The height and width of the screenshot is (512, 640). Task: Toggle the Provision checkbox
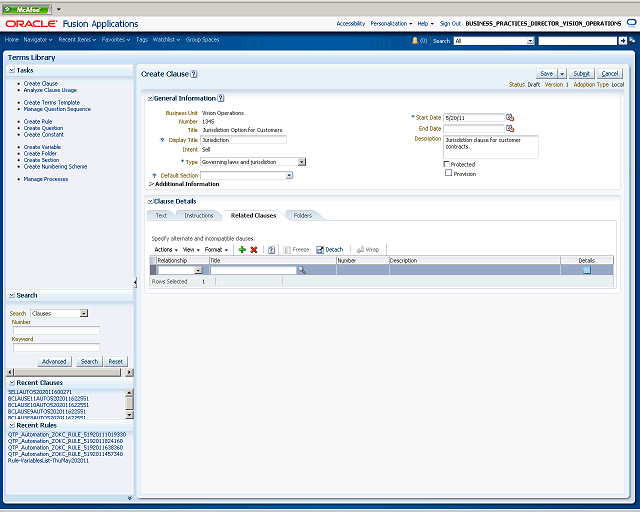(x=449, y=173)
